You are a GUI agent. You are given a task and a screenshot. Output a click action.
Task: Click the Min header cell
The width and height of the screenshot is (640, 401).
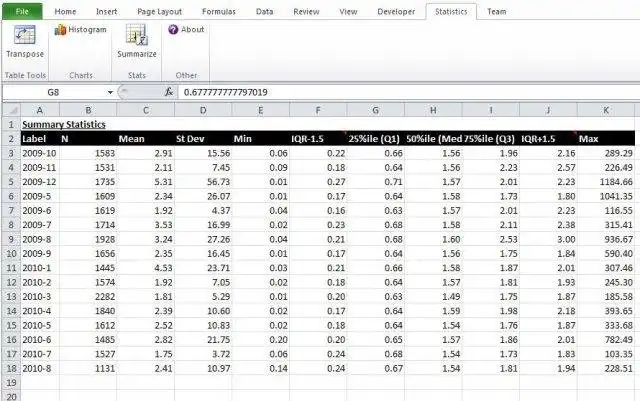click(260, 139)
